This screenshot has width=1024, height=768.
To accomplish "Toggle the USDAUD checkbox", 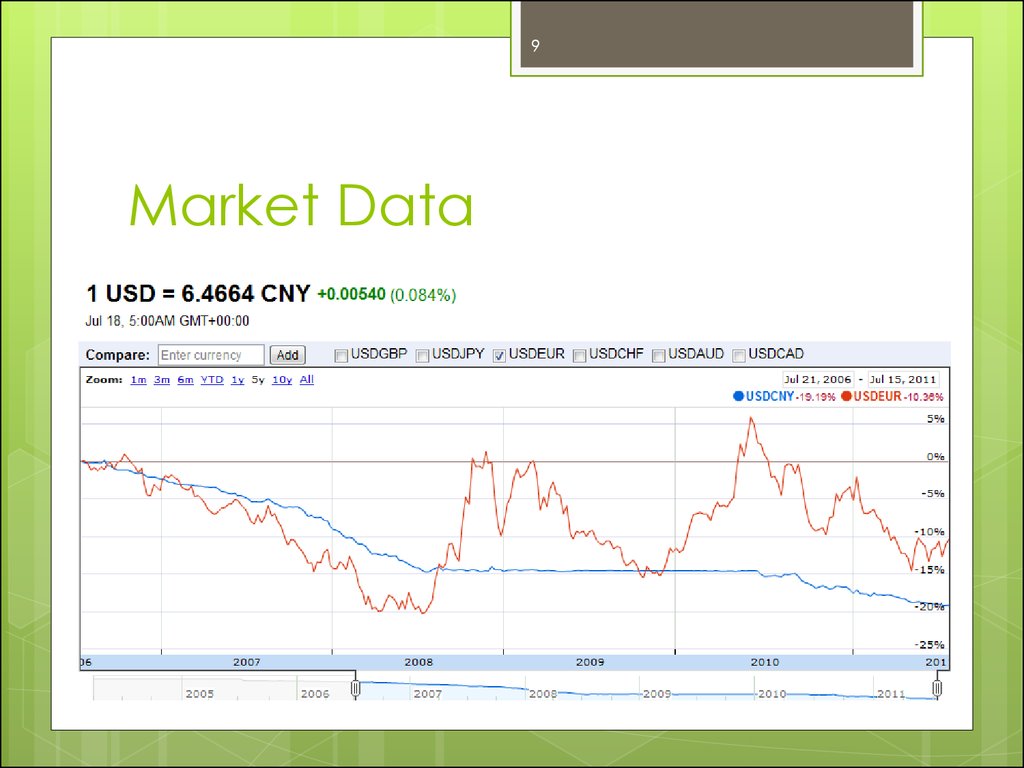I will (659, 356).
